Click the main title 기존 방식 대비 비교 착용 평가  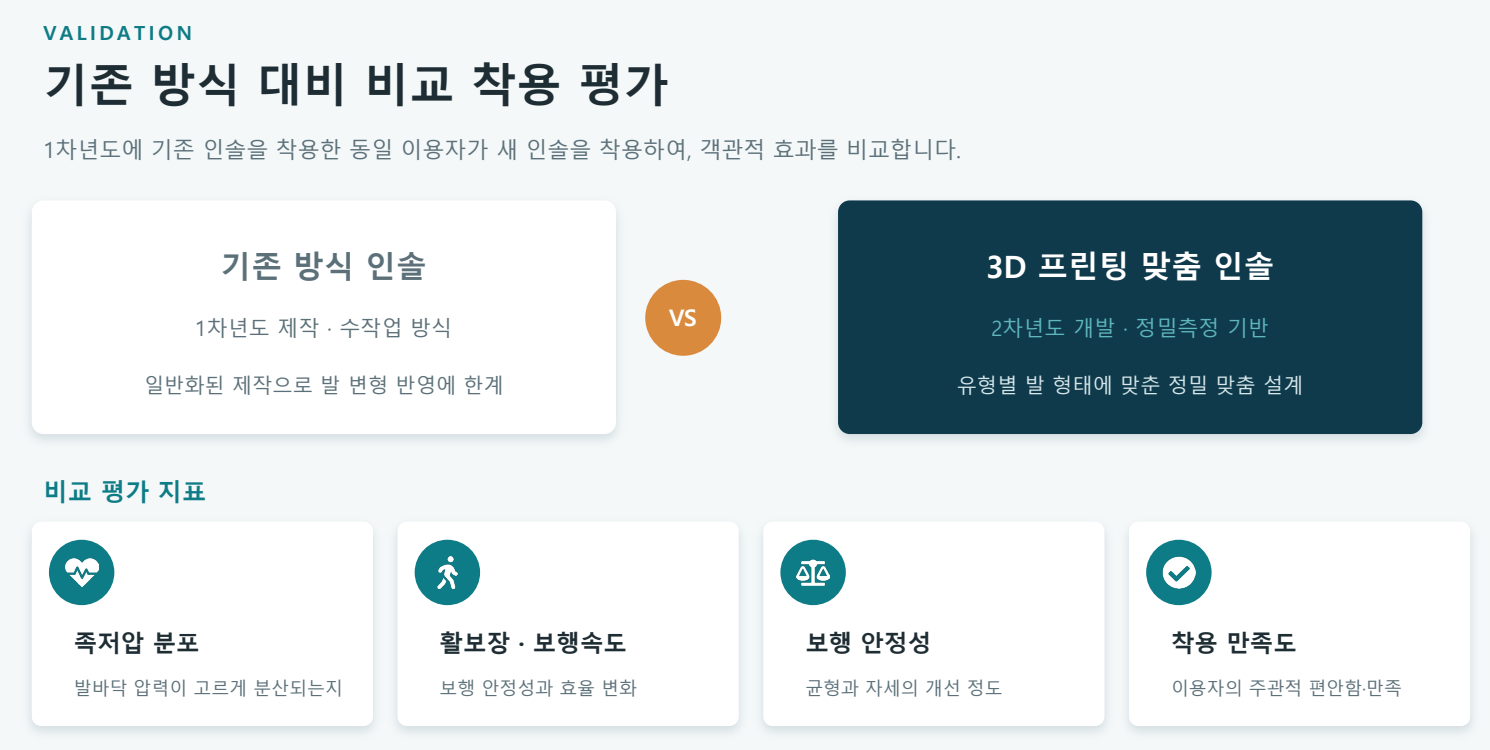pos(356,85)
